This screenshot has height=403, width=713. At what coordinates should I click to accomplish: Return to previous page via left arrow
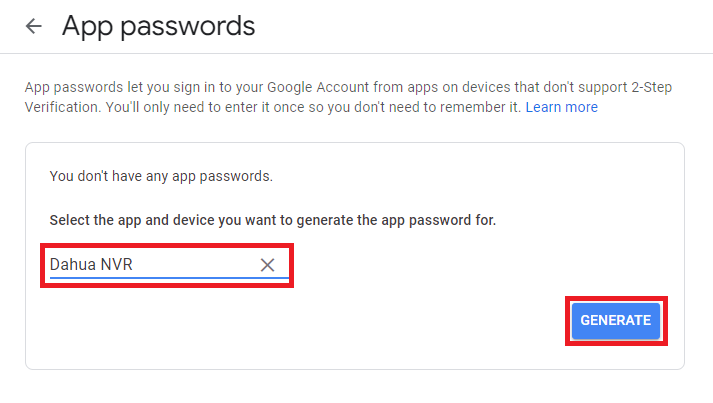tap(34, 27)
